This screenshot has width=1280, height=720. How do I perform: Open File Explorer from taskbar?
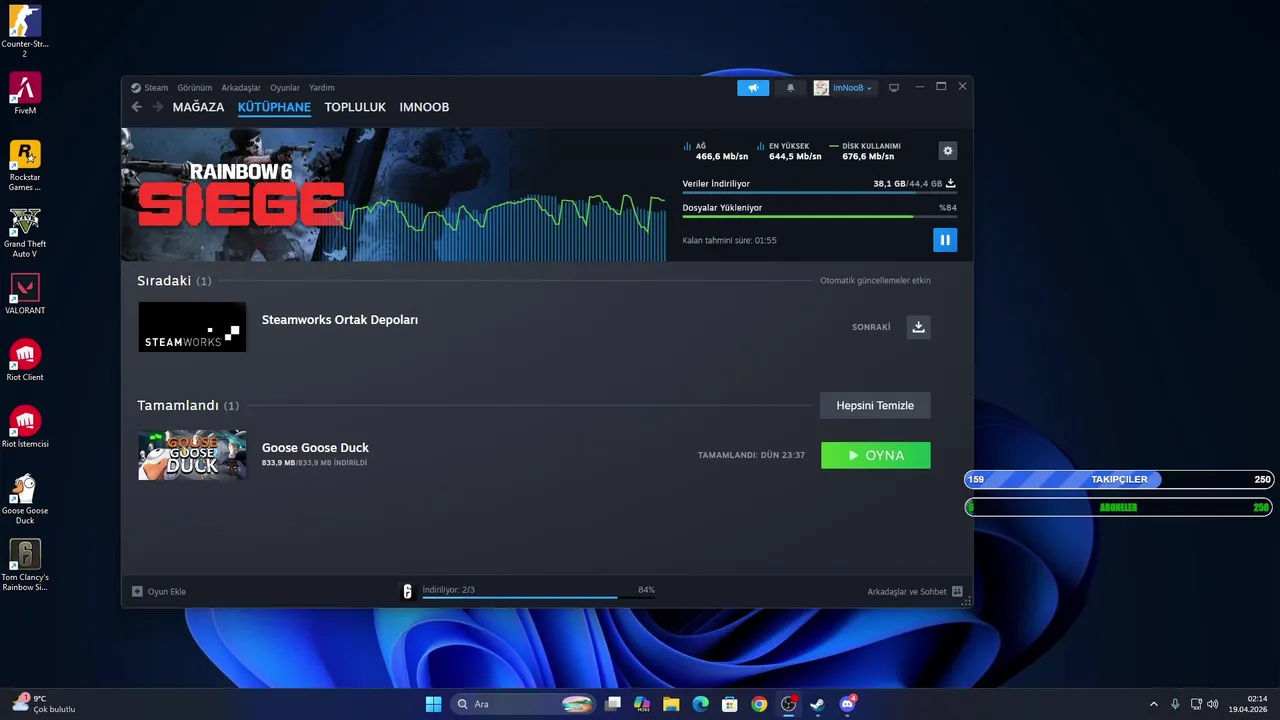pyautogui.click(x=671, y=704)
